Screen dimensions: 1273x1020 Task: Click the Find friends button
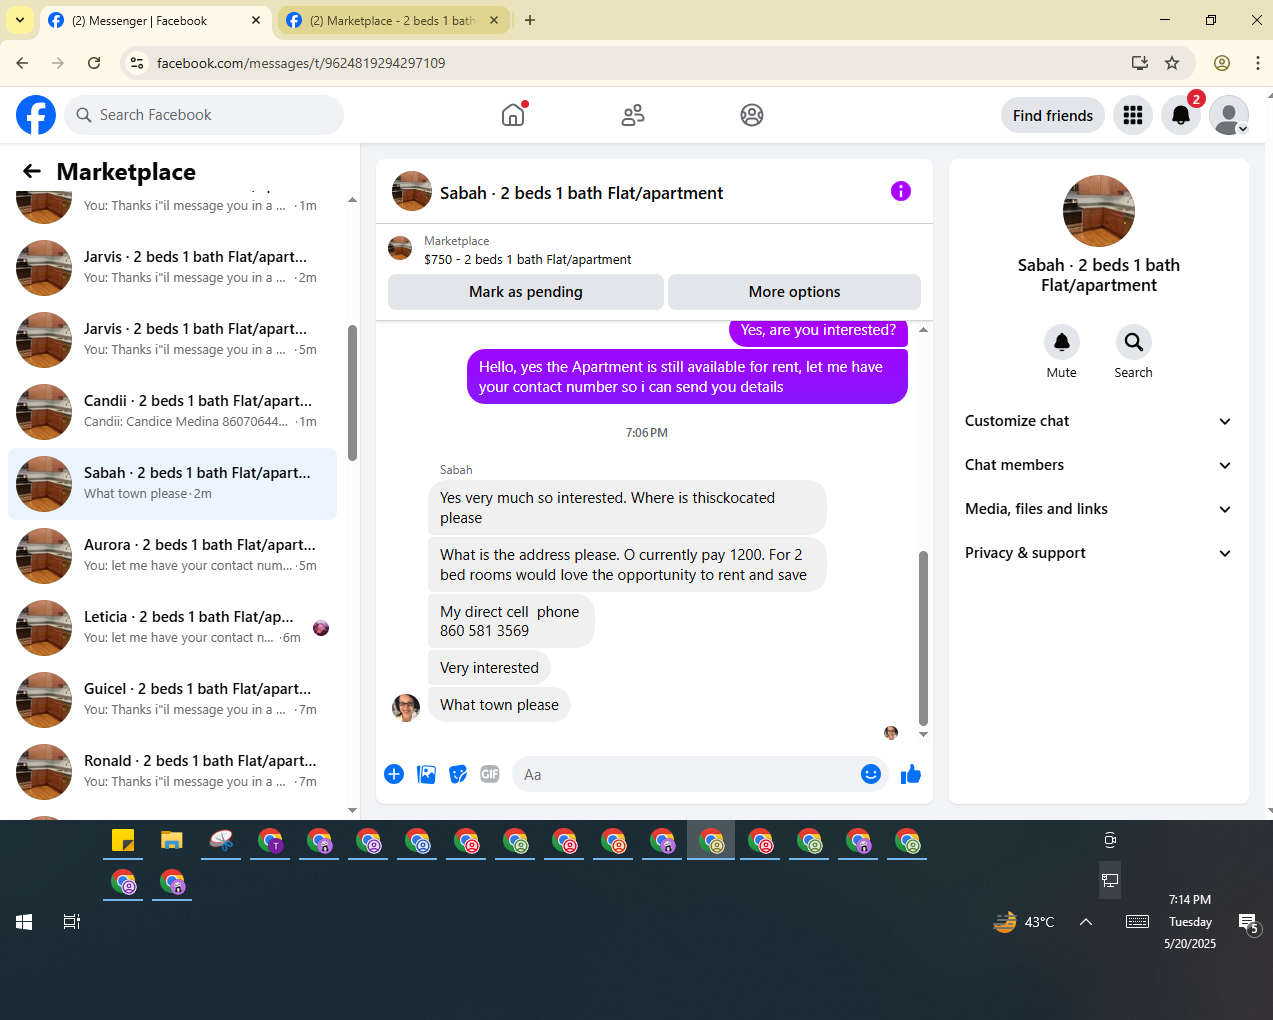[1053, 115]
